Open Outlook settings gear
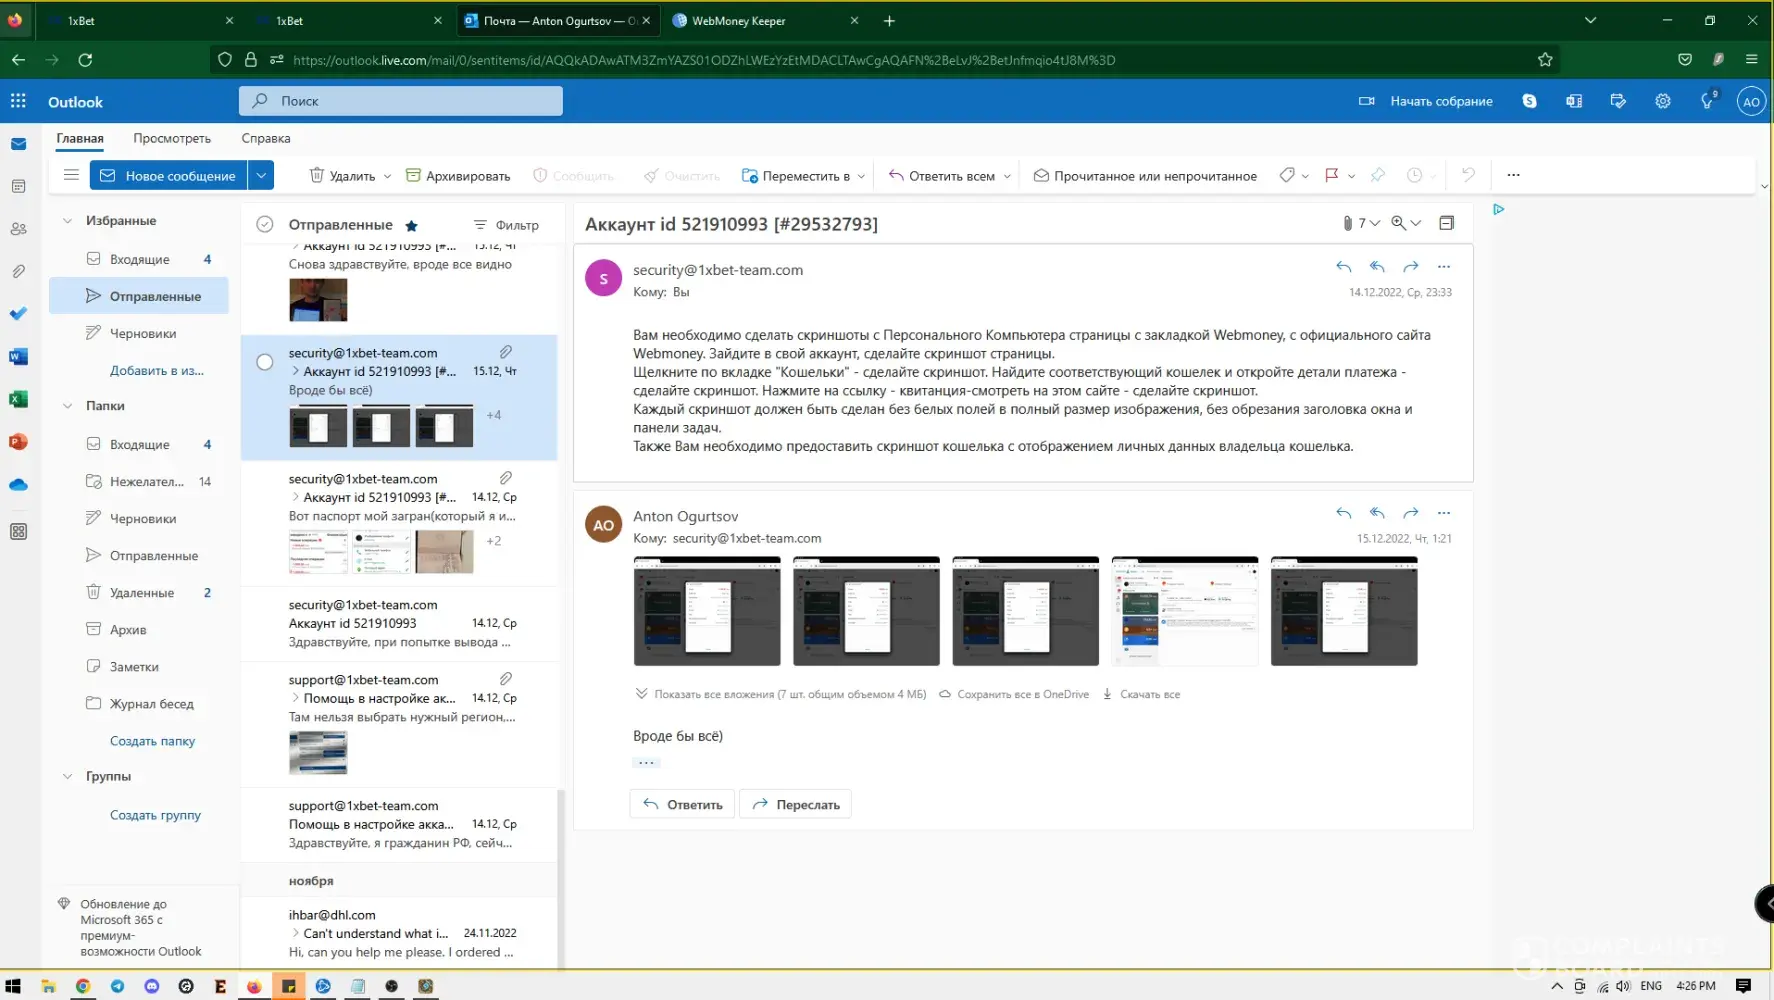 pyautogui.click(x=1662, y=101)
